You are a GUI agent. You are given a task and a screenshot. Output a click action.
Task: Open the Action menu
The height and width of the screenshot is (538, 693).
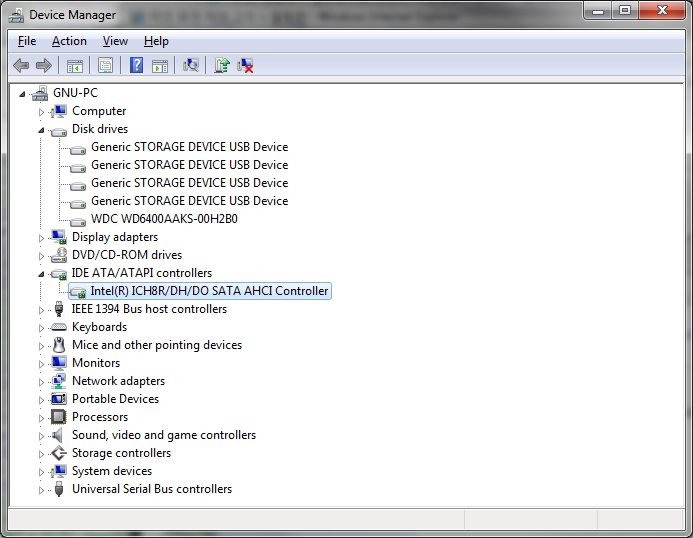(69, 41)
